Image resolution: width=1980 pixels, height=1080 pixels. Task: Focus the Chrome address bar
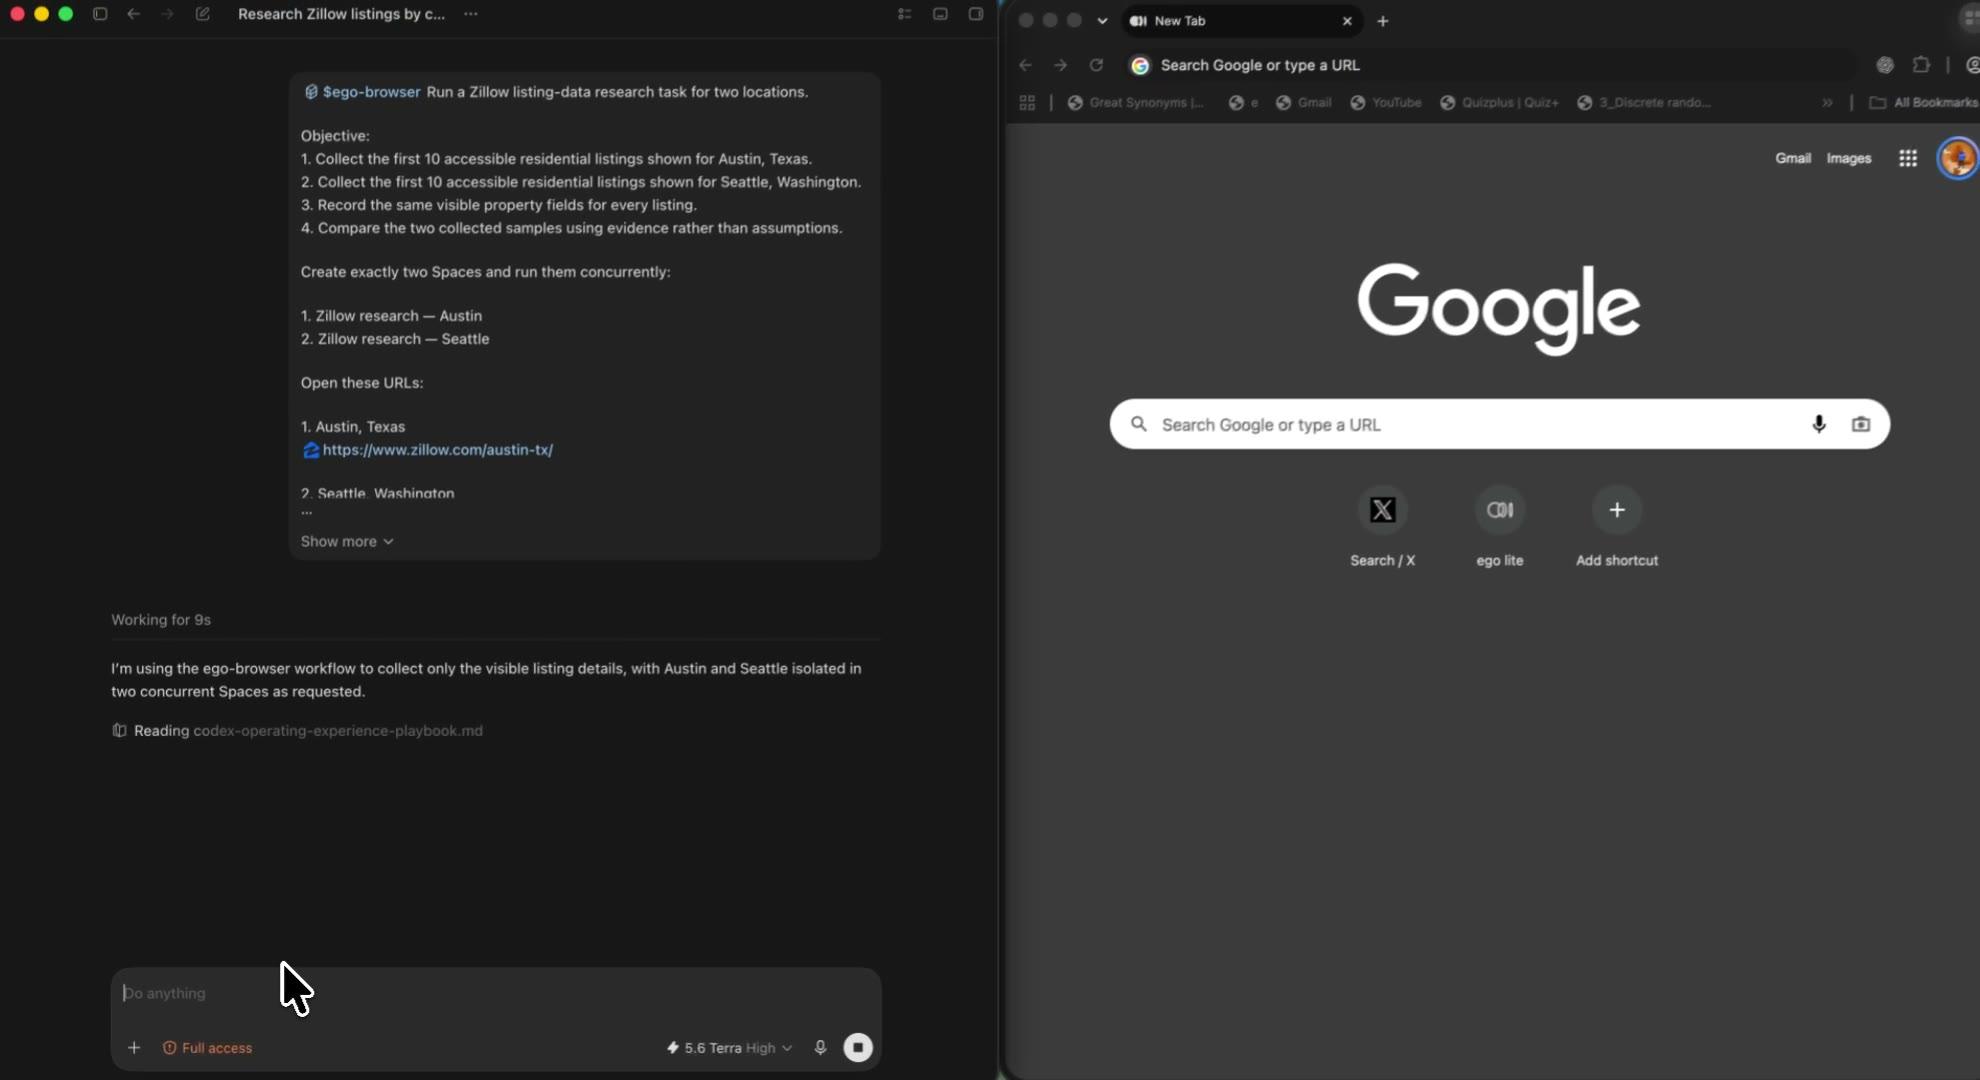1490,65
